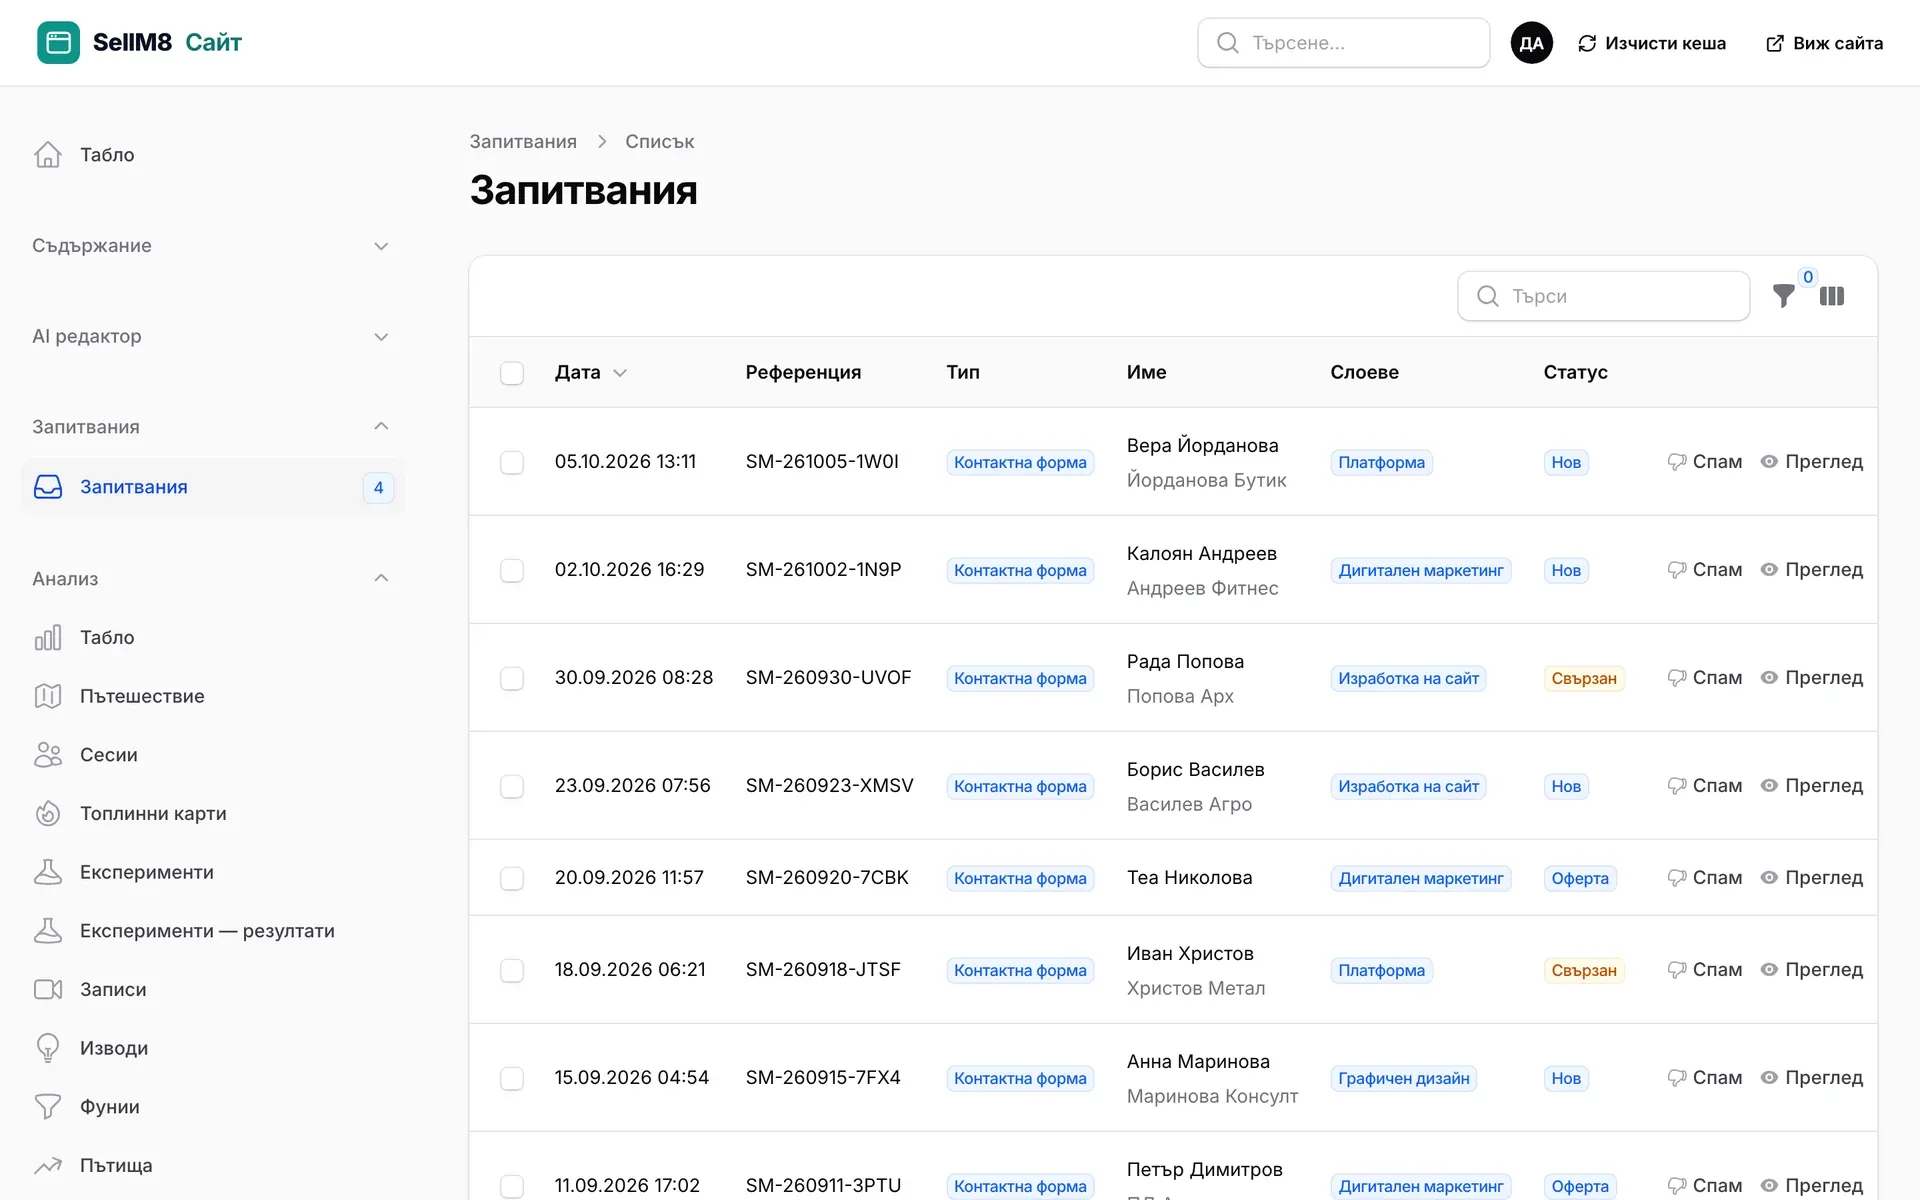The width and height of the screenshot is (1920, 1200).
Task: Click the Виж сайта link
Action: [x=1825, y=43]
